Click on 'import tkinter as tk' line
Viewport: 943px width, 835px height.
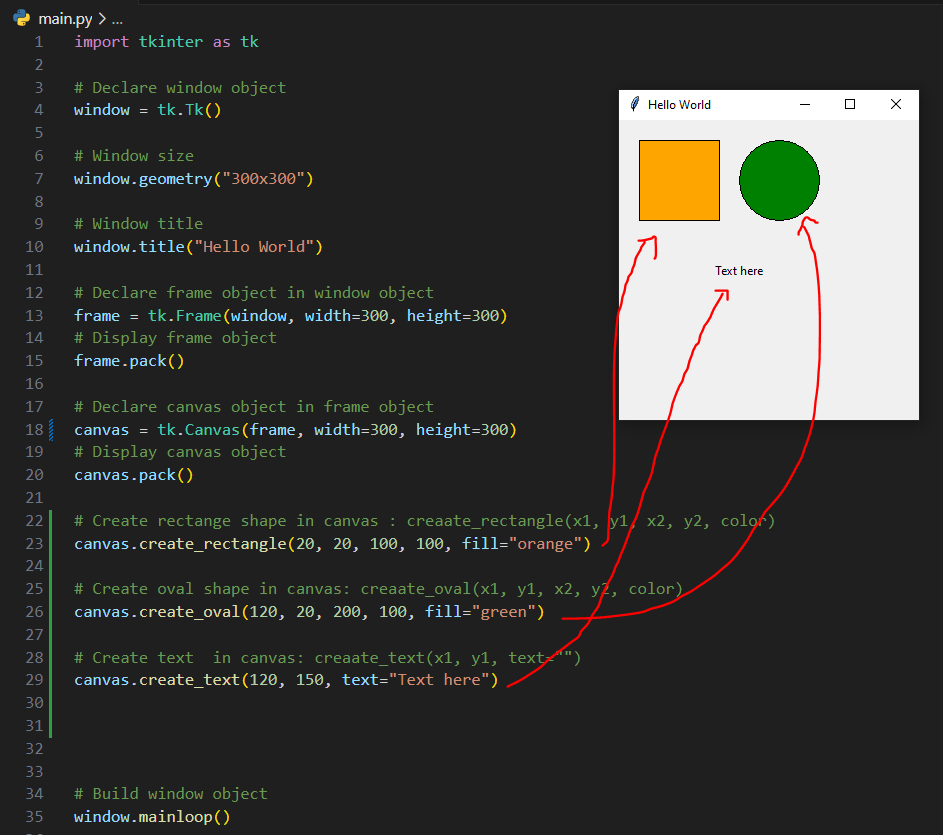point(166,42)
